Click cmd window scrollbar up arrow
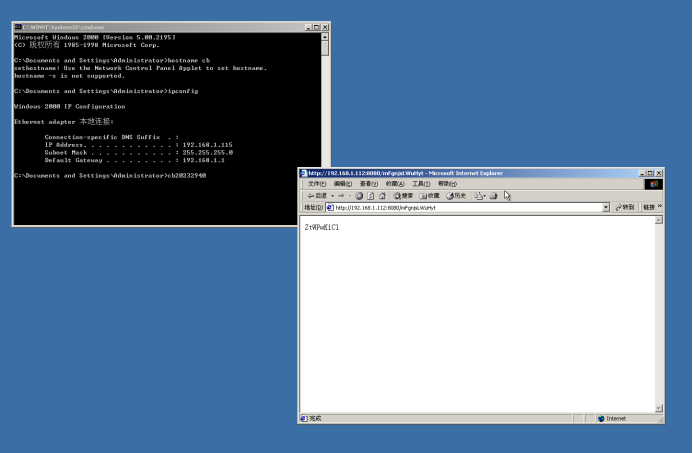 pos(325,37)
